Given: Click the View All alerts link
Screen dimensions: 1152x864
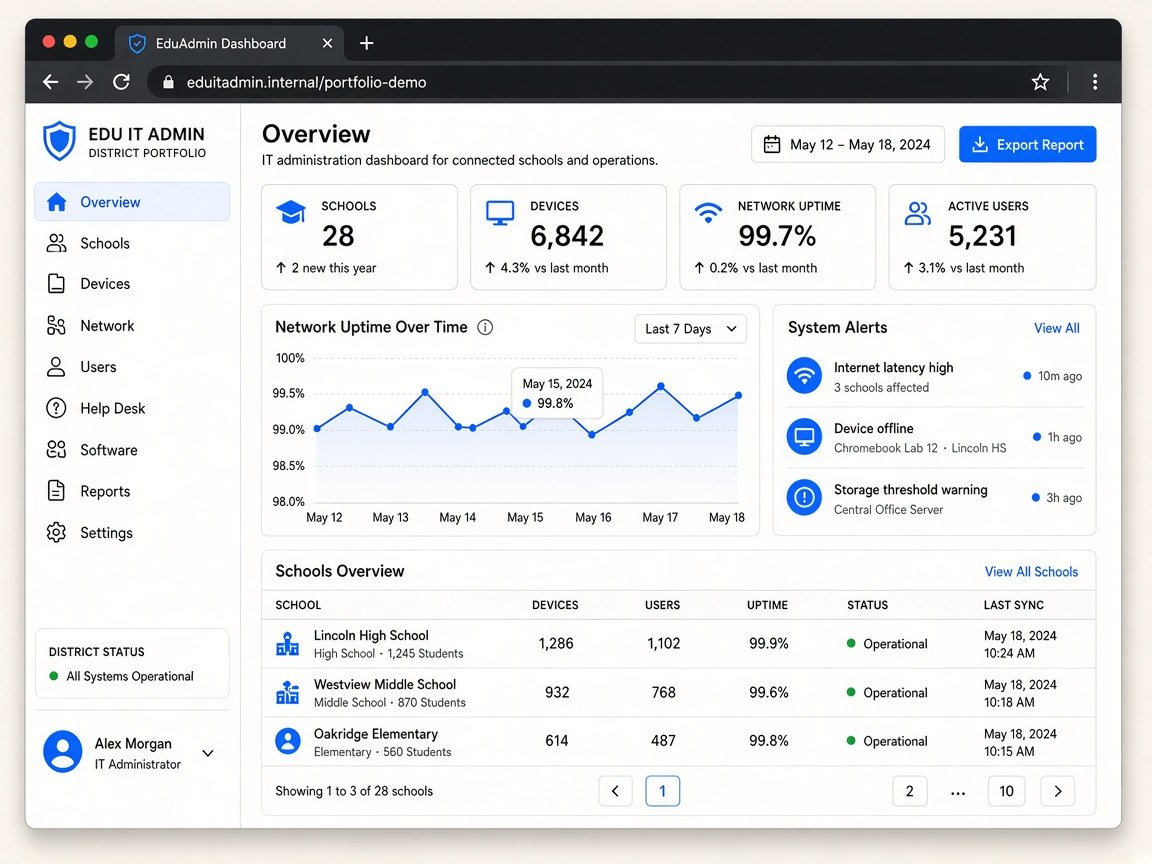Looking at the screenshot, I should coord(1056,328).
